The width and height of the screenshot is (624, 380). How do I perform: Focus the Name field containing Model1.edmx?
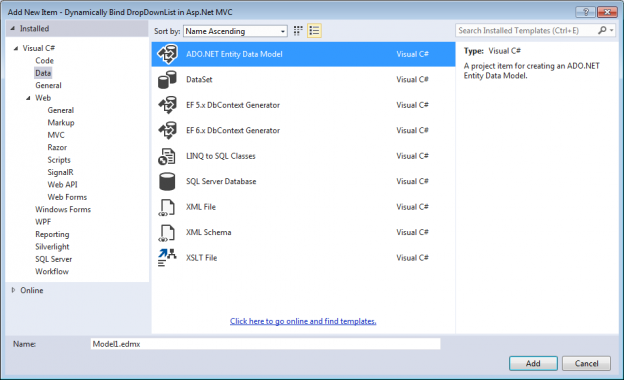coord(265,344)
